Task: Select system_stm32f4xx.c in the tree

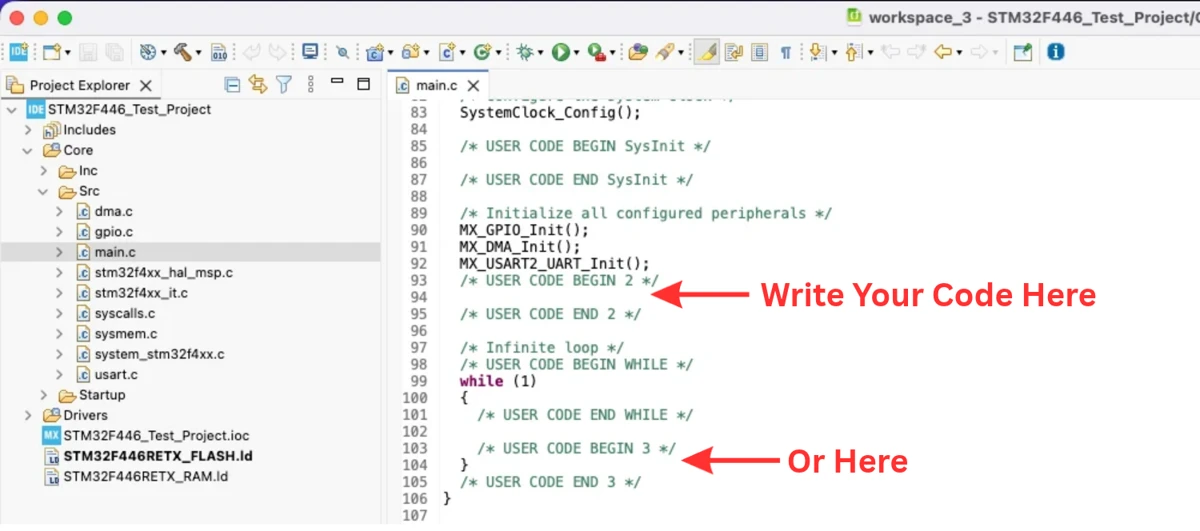Action: pyautogui.click(x=159, y=354)
